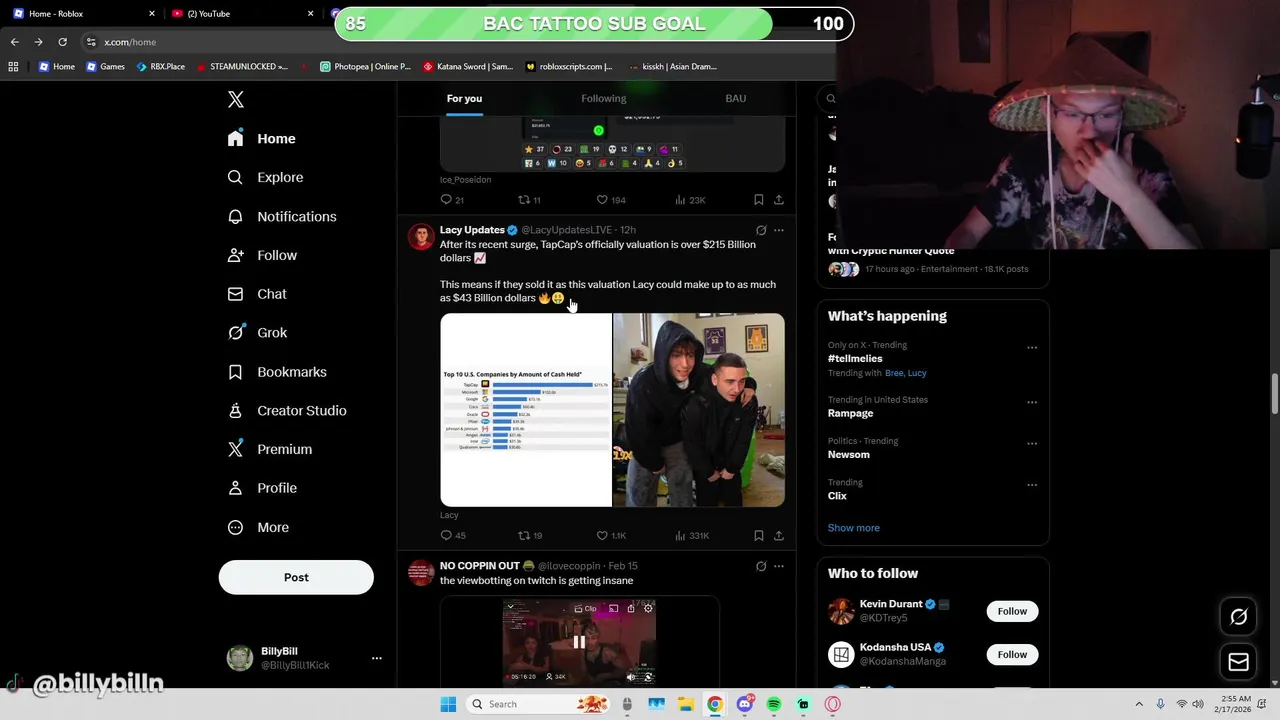Image resolution: width=1280 pixels, height=720 pixels.
Task: Open options for Rampage trend
Action: 1032,402
